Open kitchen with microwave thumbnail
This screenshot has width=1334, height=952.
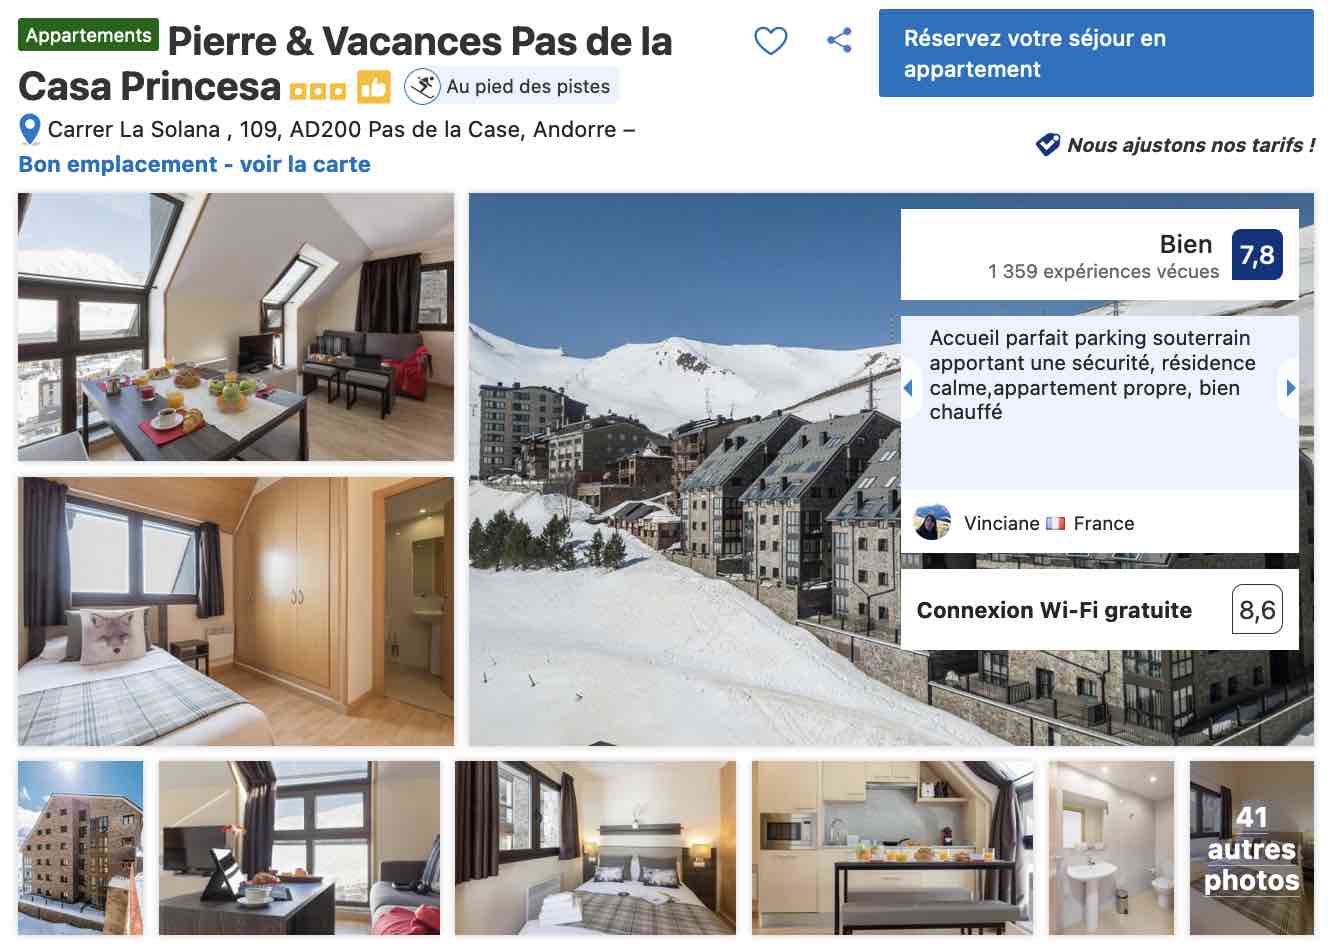tap(892, 848)
